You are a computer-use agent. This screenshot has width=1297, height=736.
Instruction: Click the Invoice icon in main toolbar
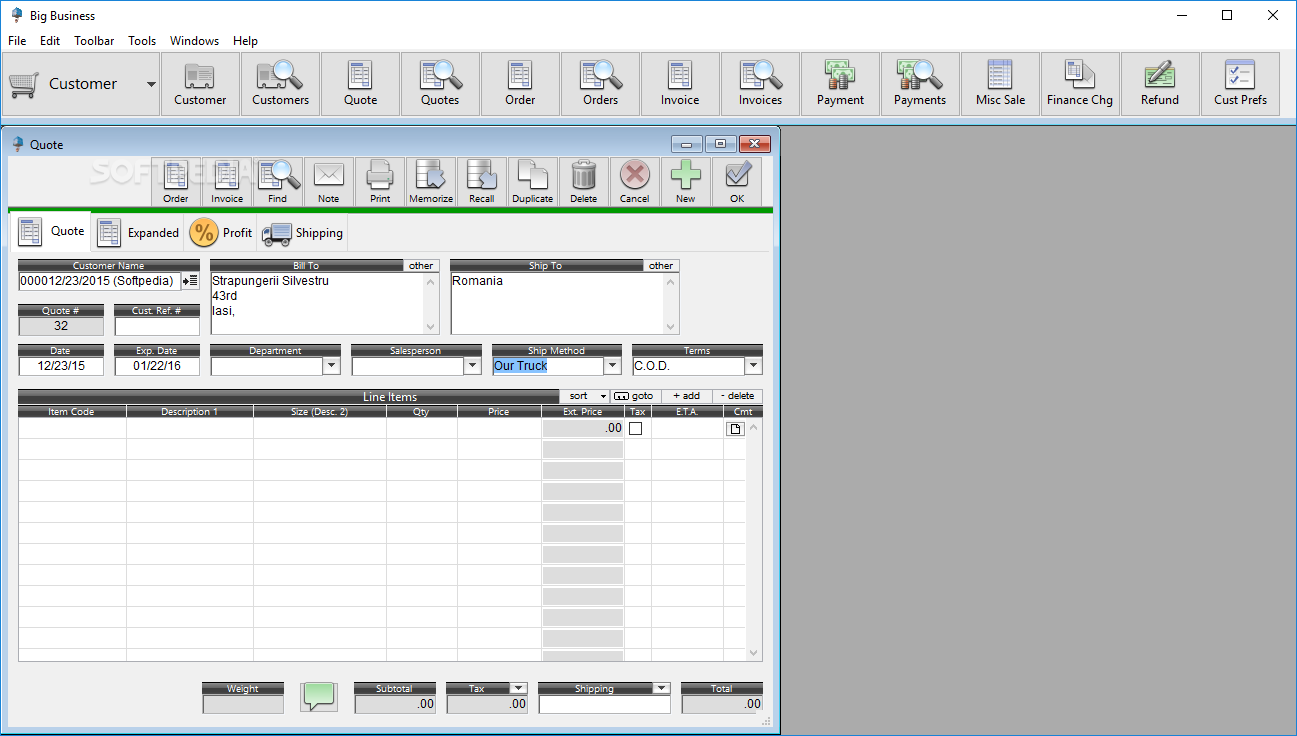pyautogui.click(x=680, y=84)
